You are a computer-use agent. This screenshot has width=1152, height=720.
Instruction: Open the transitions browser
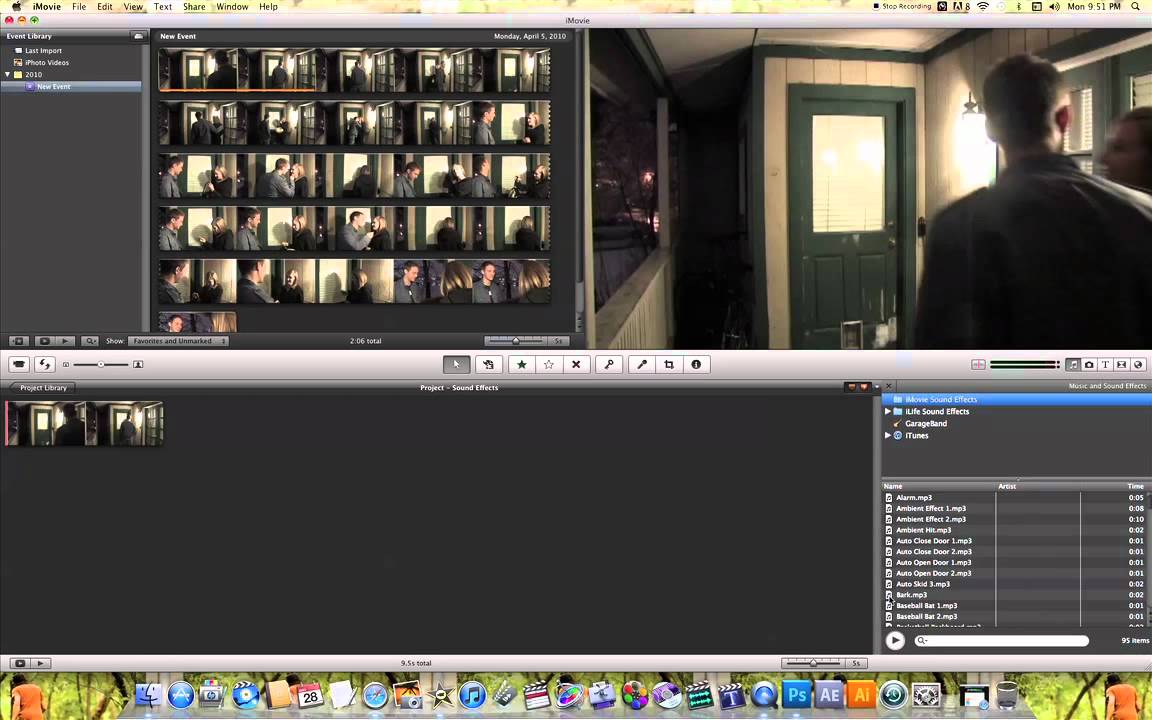[x=1121, y=364]
